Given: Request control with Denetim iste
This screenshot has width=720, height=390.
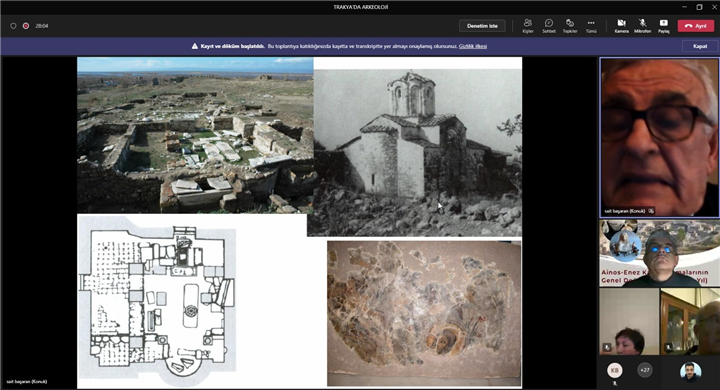Looking at the screenshot, I should pyautogui.click(x=482, y=26).
